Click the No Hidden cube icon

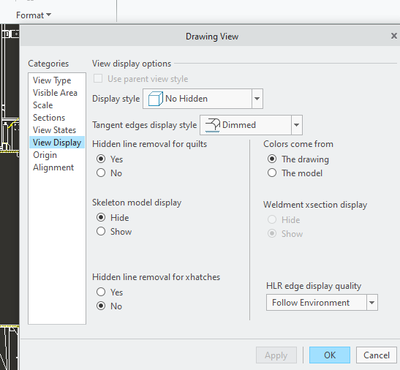pos(155,99)
